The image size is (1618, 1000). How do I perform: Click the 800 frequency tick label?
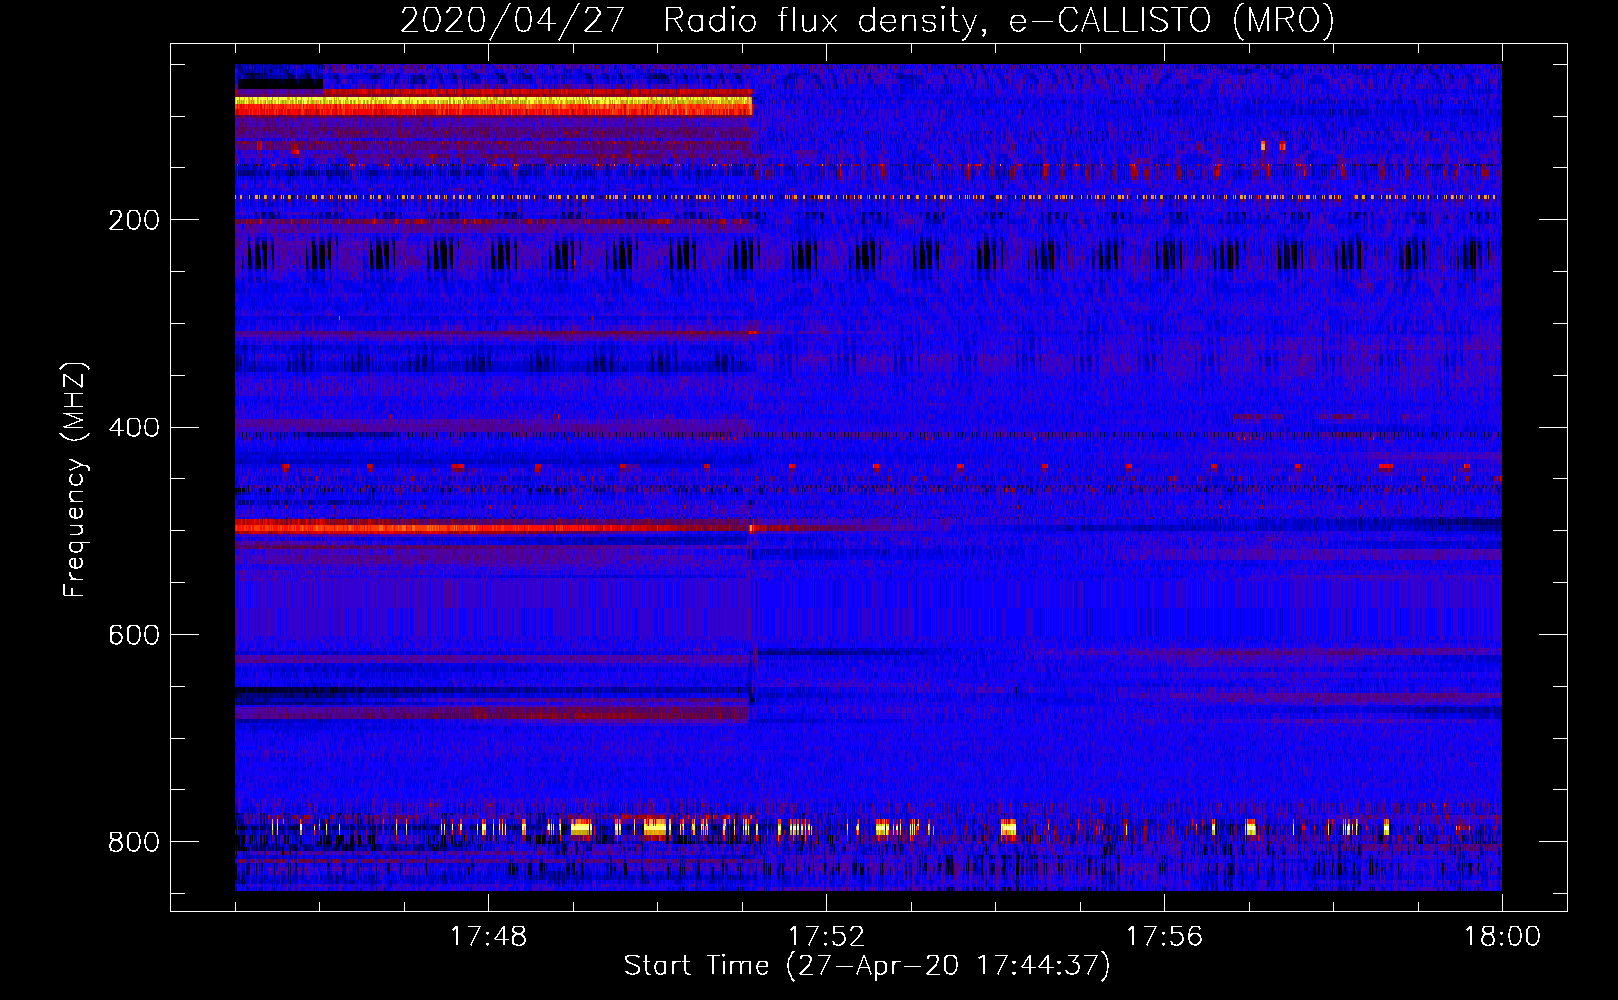point(134,842)
